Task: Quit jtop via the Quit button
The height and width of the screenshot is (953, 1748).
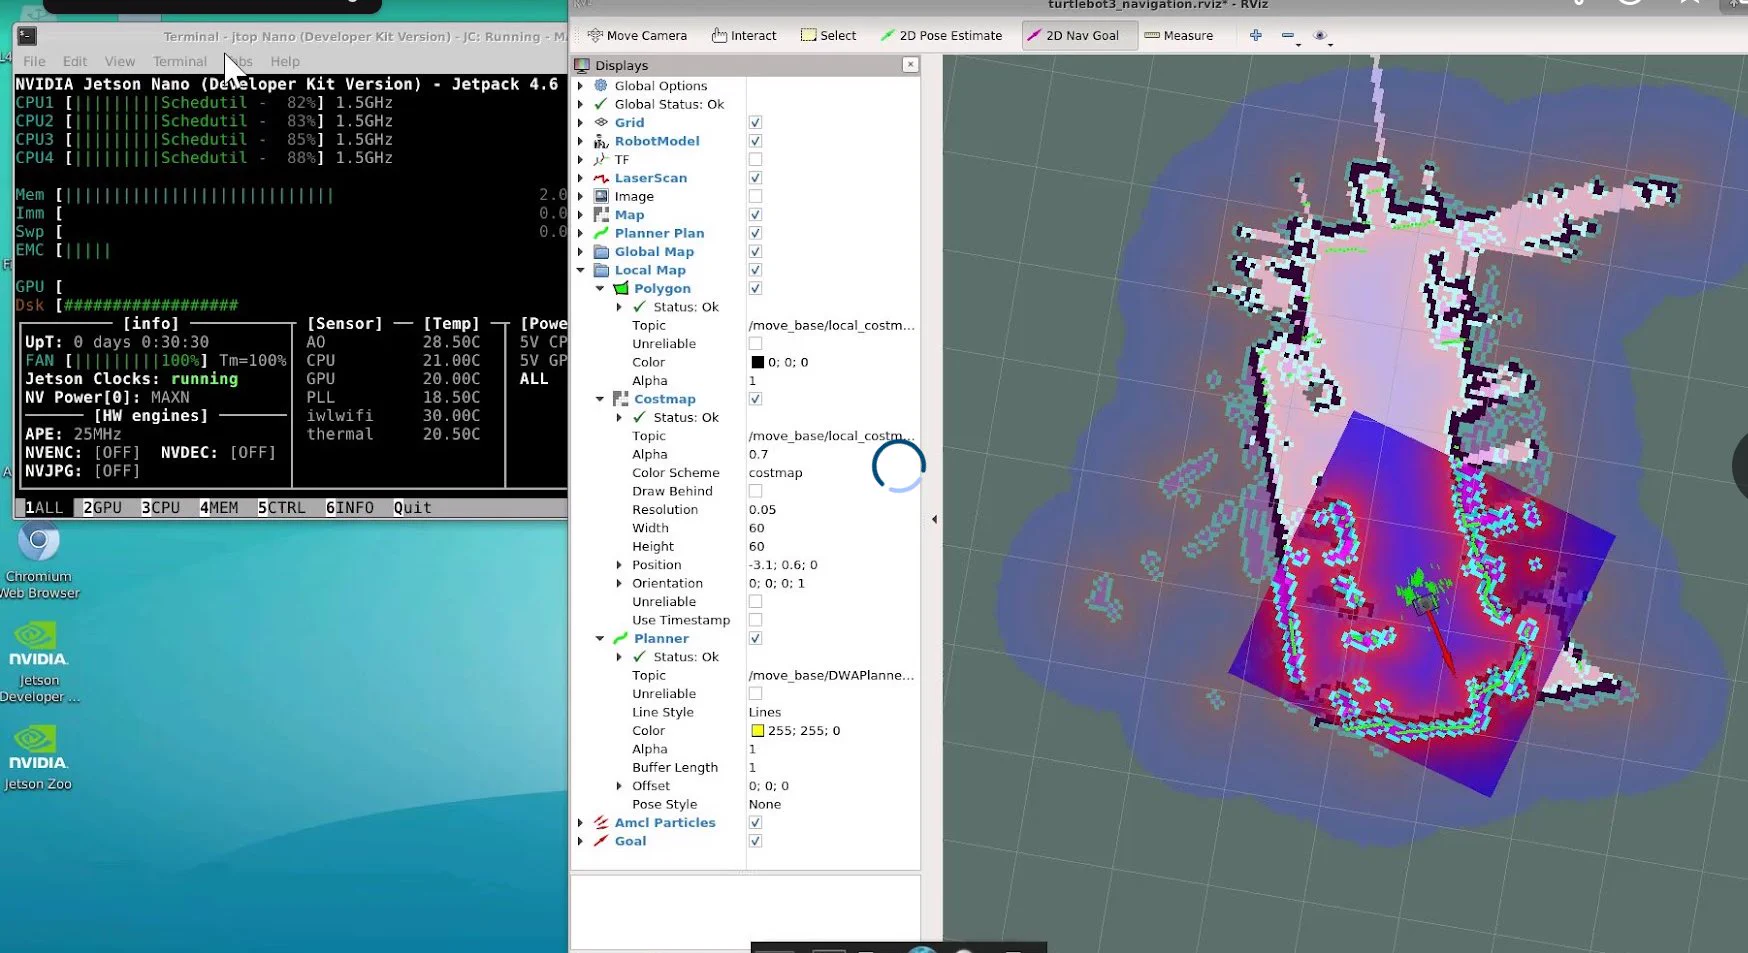Action: (x=412, y=508)
